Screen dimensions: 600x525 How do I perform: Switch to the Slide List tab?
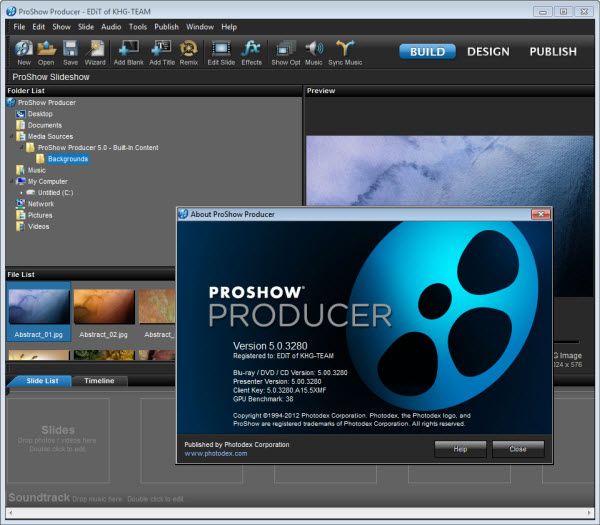click(41, 381)
